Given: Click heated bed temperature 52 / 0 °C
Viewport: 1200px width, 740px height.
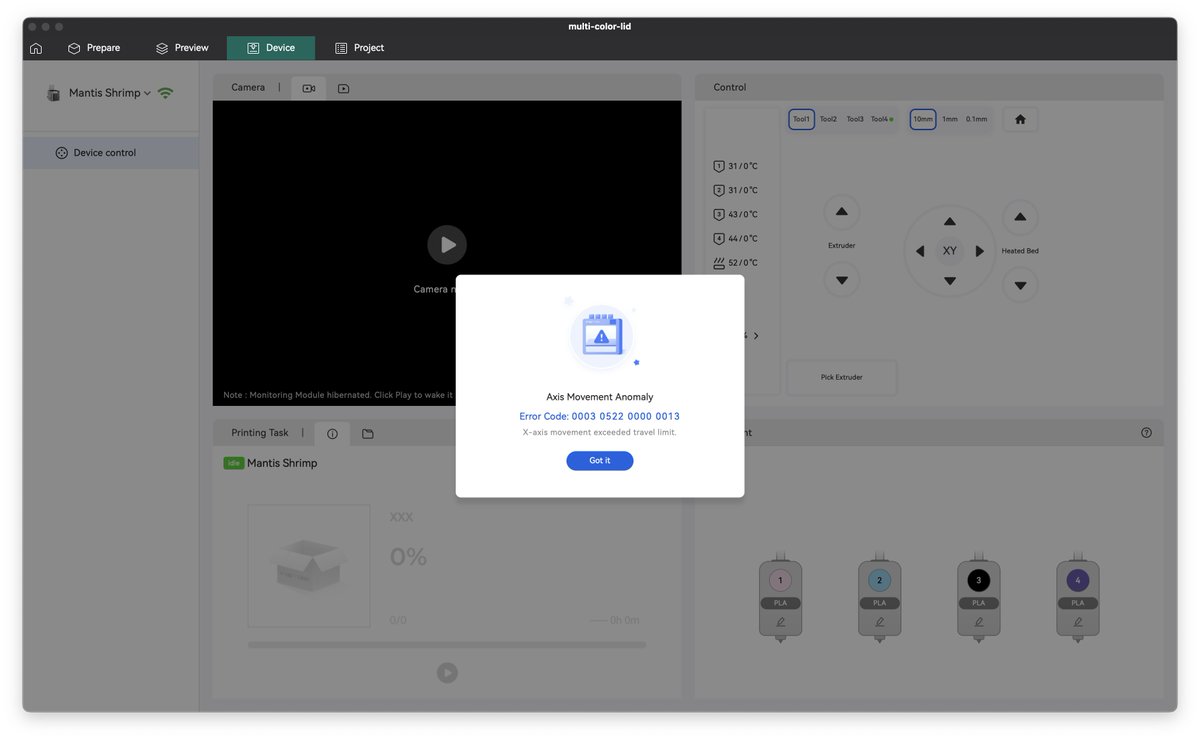Looking at the screenshot, I should tap(736, 263).
